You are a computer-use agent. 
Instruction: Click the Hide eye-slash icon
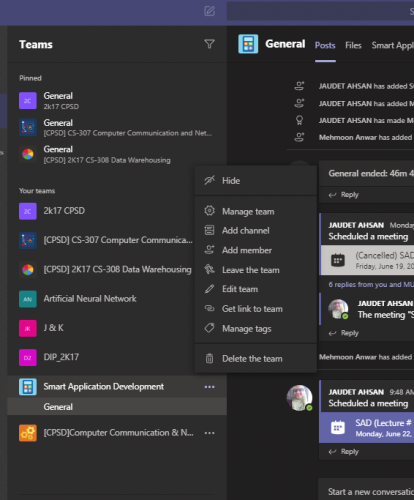pos(209,180)
